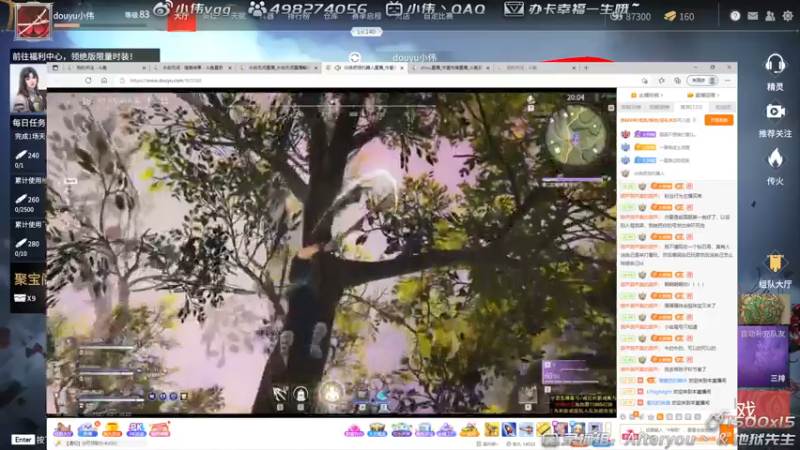The image size is (800, 450).
Task: Select the 贵宾(121) tab in chat panel
Action: click(x=691, y=107)
